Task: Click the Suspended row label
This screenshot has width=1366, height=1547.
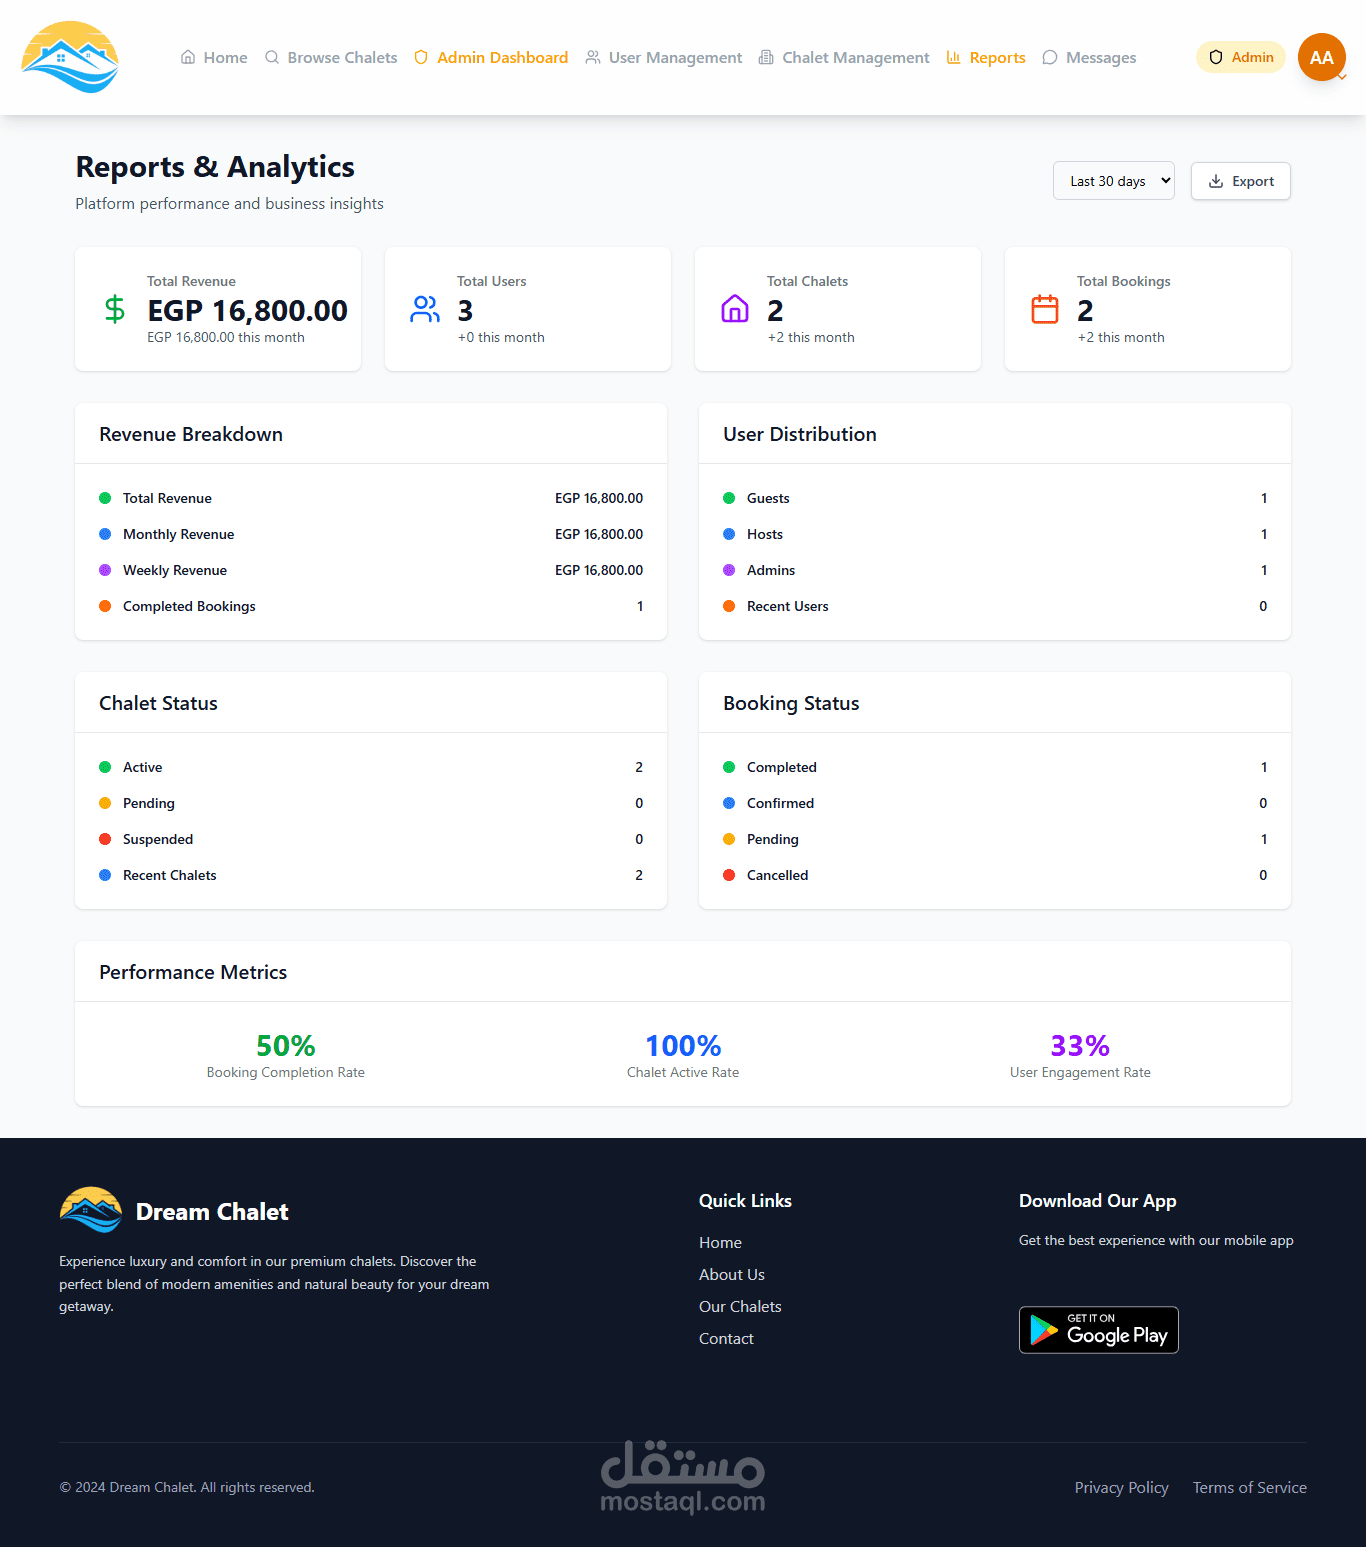Action: (158, 839)
